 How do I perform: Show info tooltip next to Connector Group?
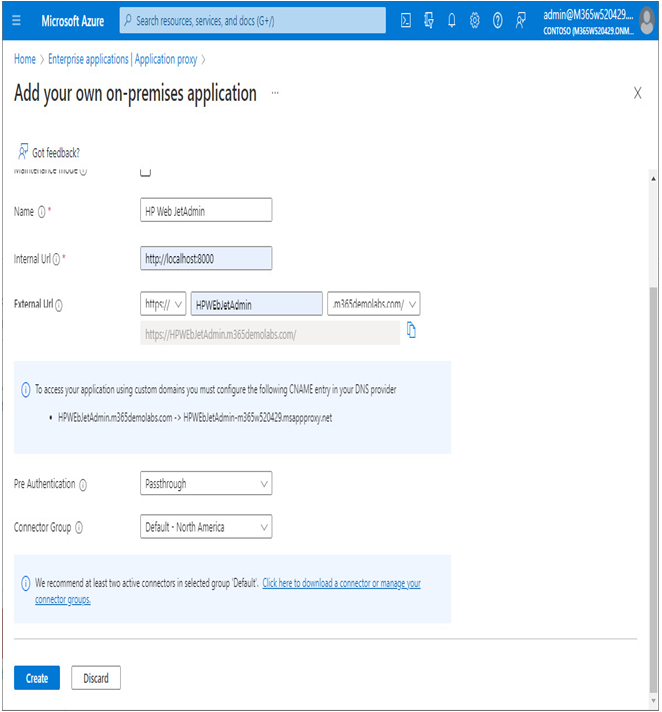(x=79, y=528)
